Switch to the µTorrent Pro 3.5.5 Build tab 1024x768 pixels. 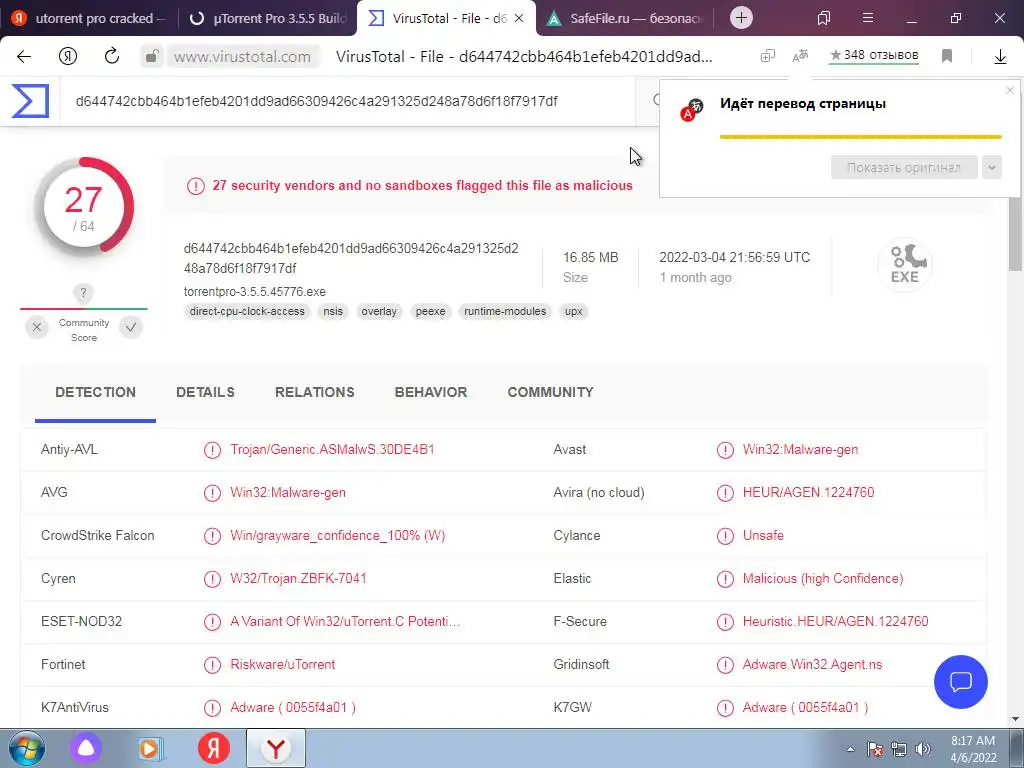(x=266, y=18)
